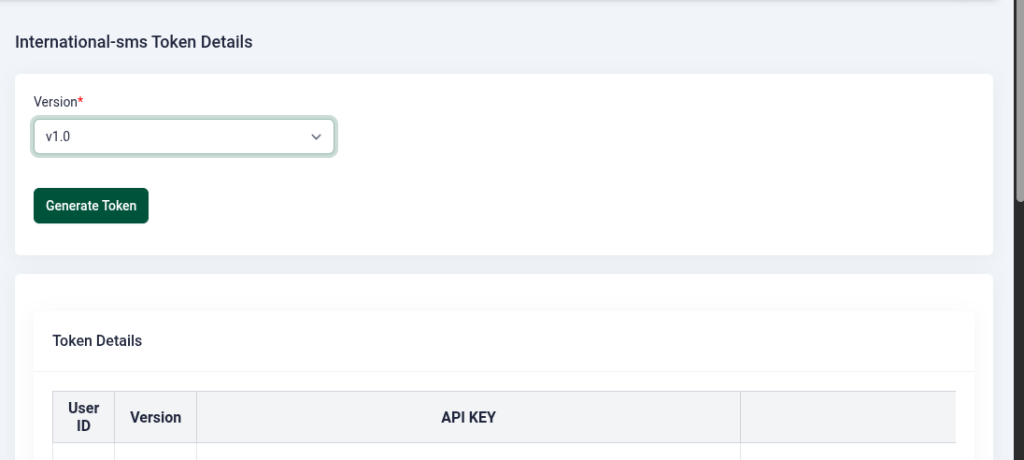The image size is (1024, 460).
Task: Click the first row cell under API KEY
Action: [x=468, y=452]
